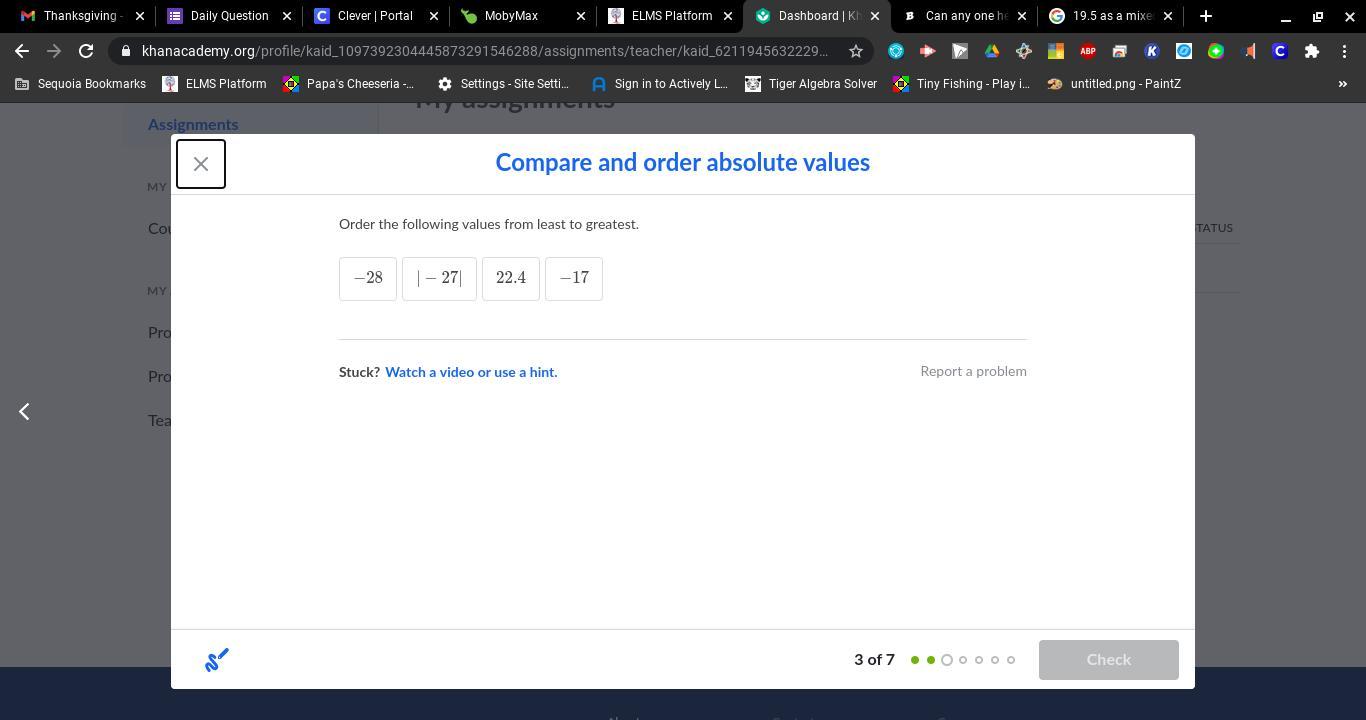
Task: Open the yellow and blue squares extension
Action: point(1056,51)
